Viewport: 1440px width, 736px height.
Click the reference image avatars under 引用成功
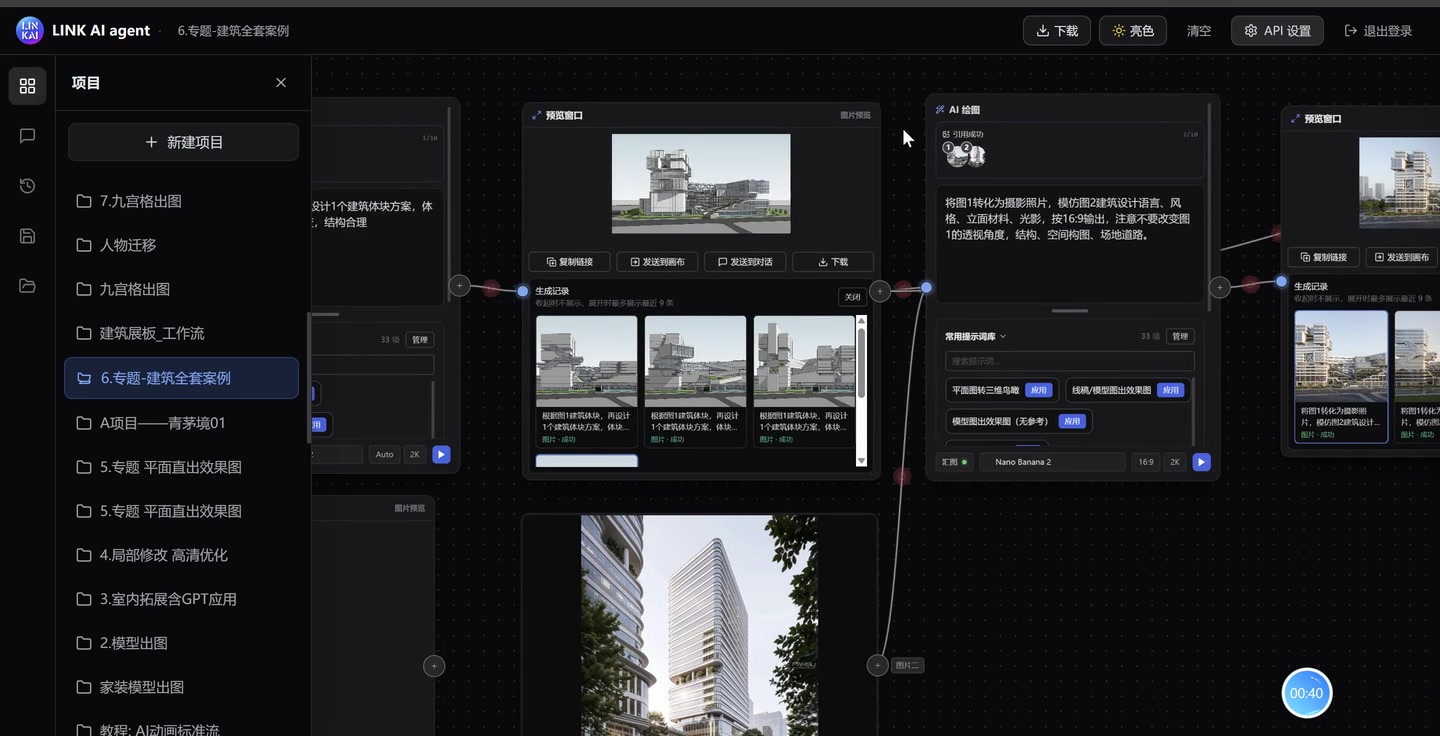pos(964,153)
